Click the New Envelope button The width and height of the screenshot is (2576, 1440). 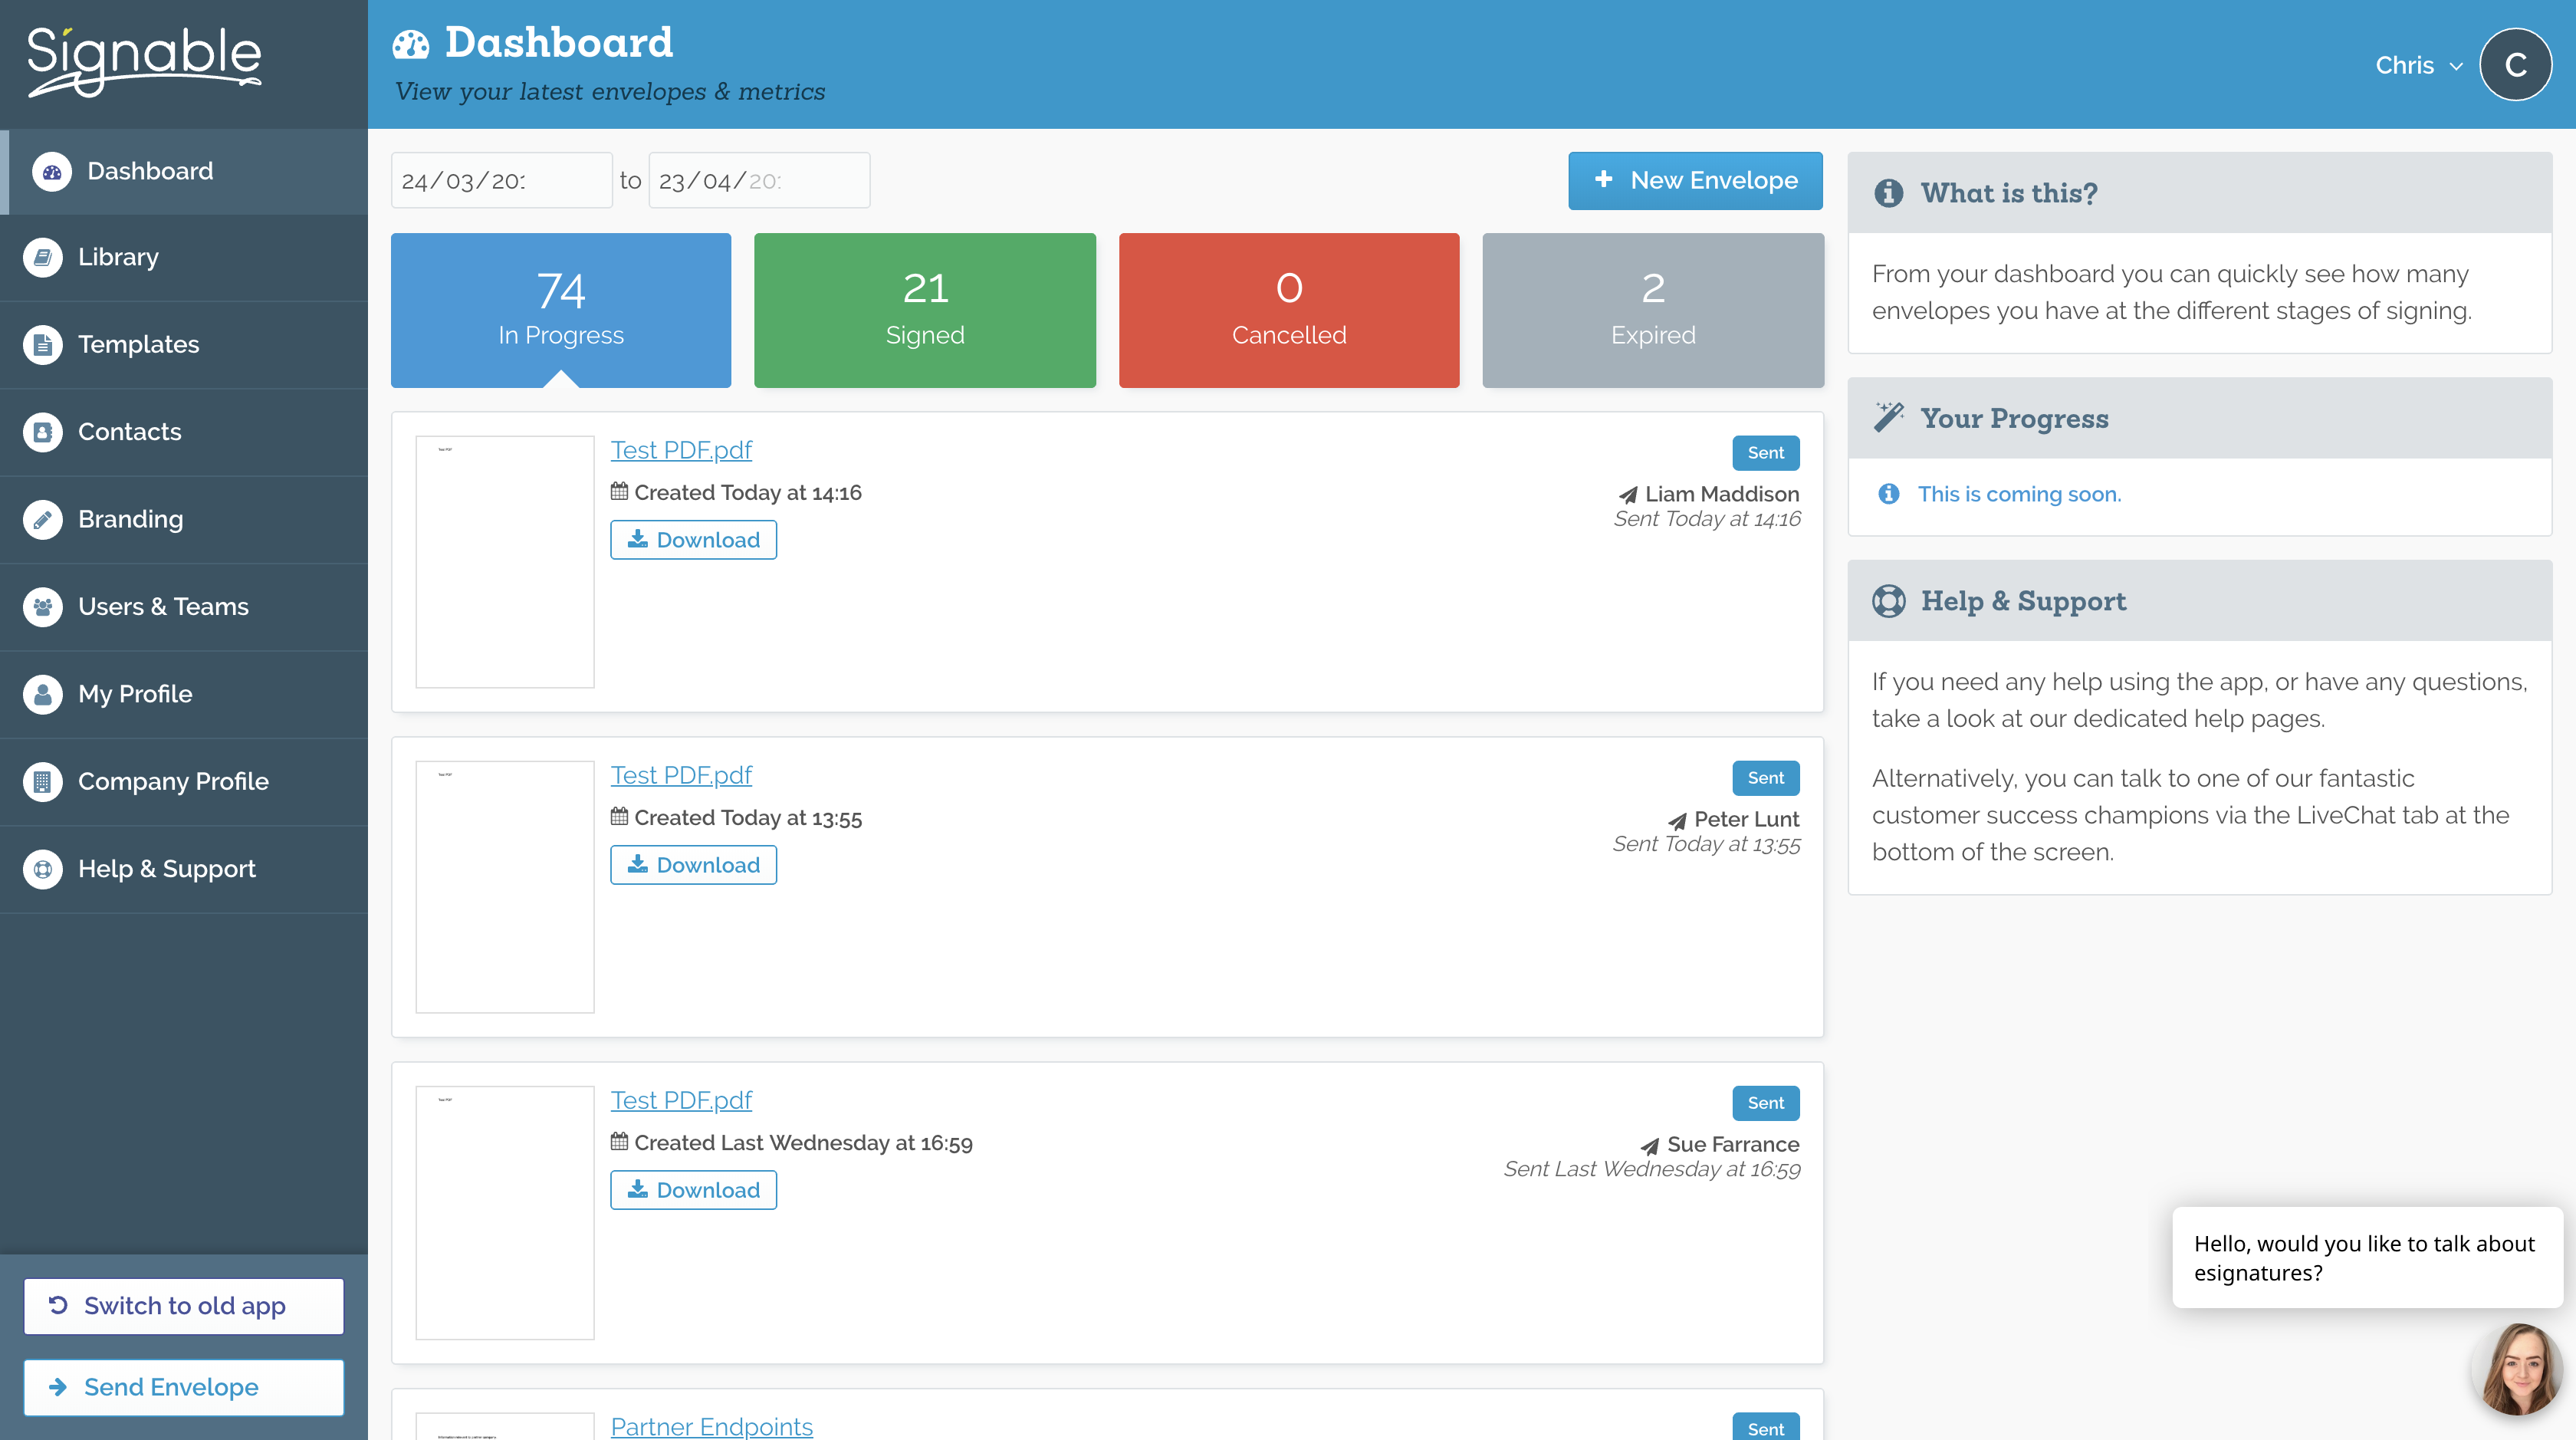pos(1694,181)
